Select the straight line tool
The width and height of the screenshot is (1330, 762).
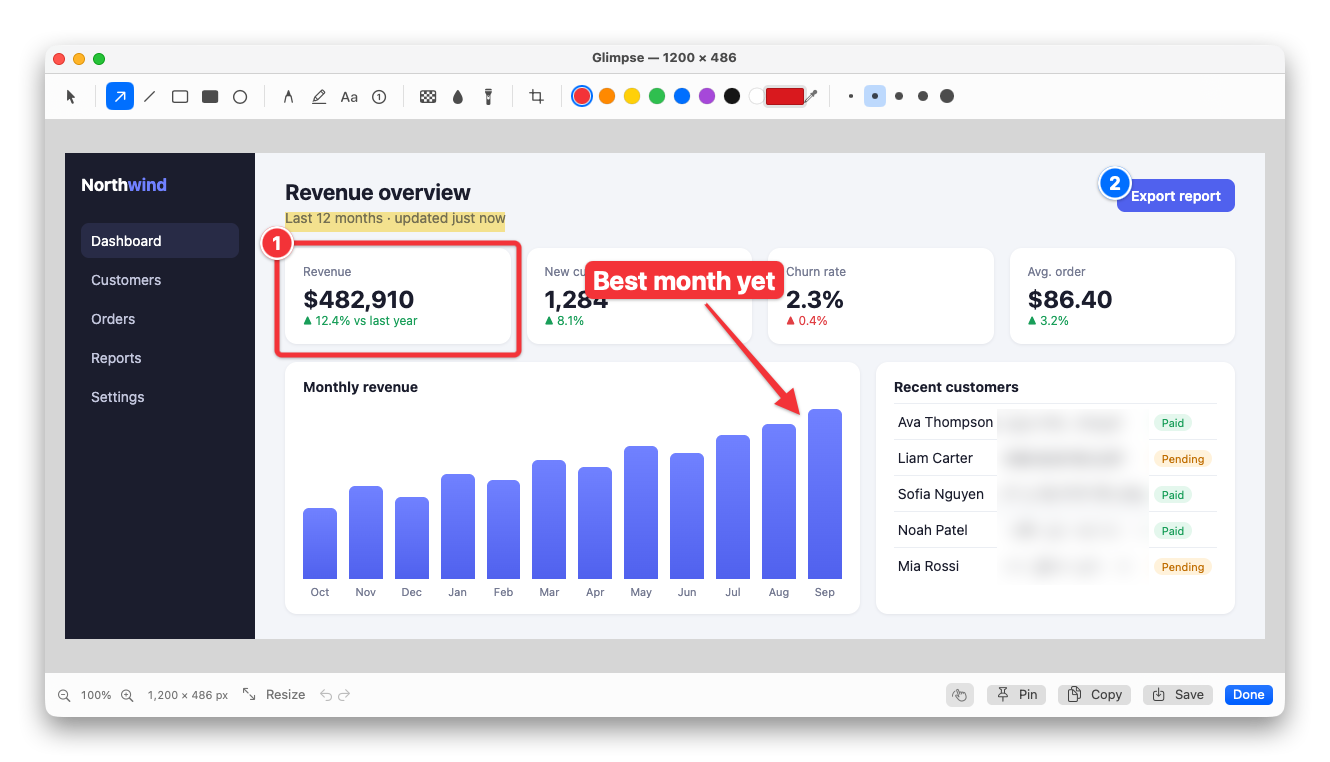(150, 97)
